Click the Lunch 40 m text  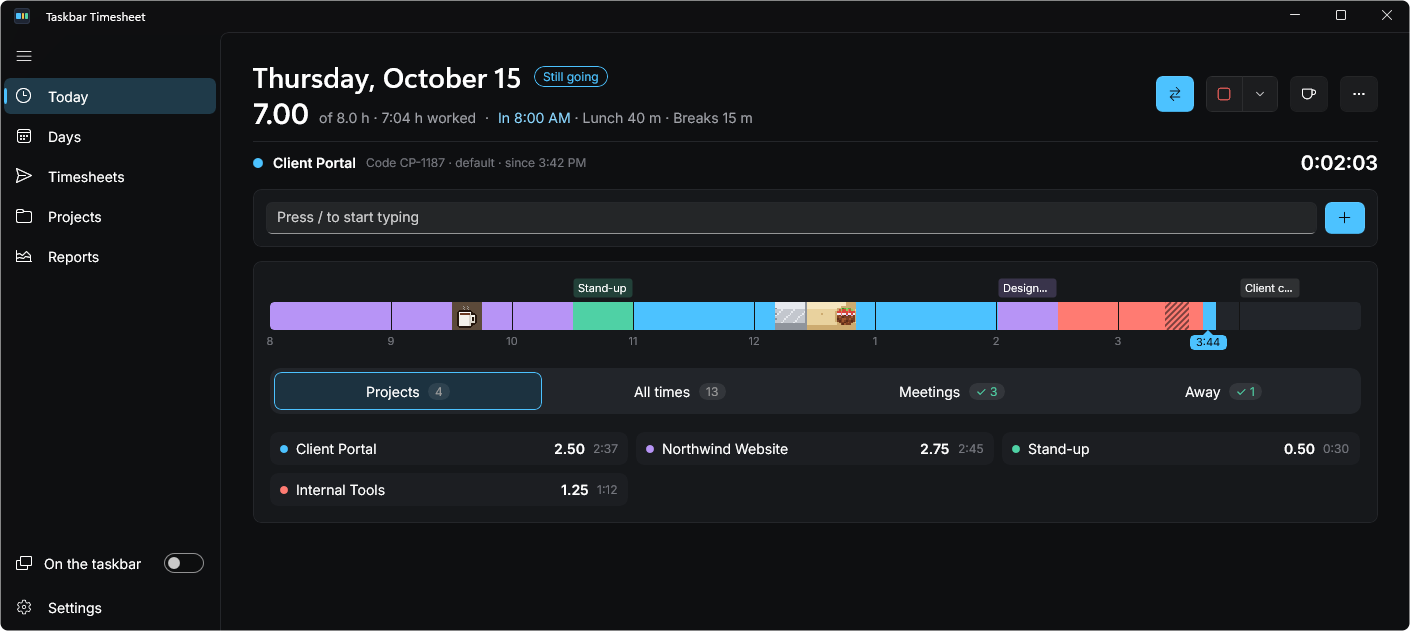[621, 118]
